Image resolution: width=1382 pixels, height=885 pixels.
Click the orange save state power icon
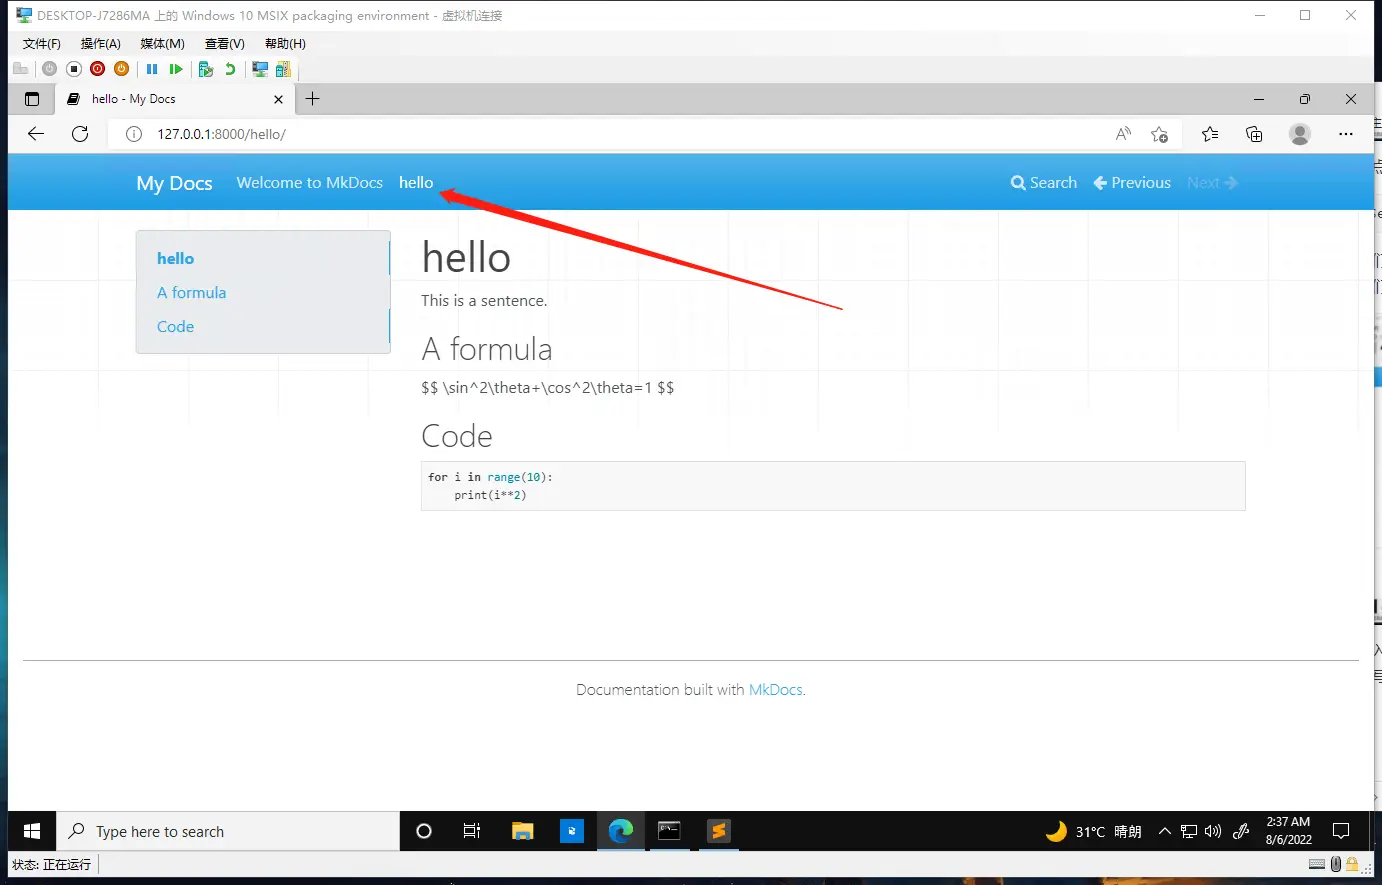click(x=121, y=69)
